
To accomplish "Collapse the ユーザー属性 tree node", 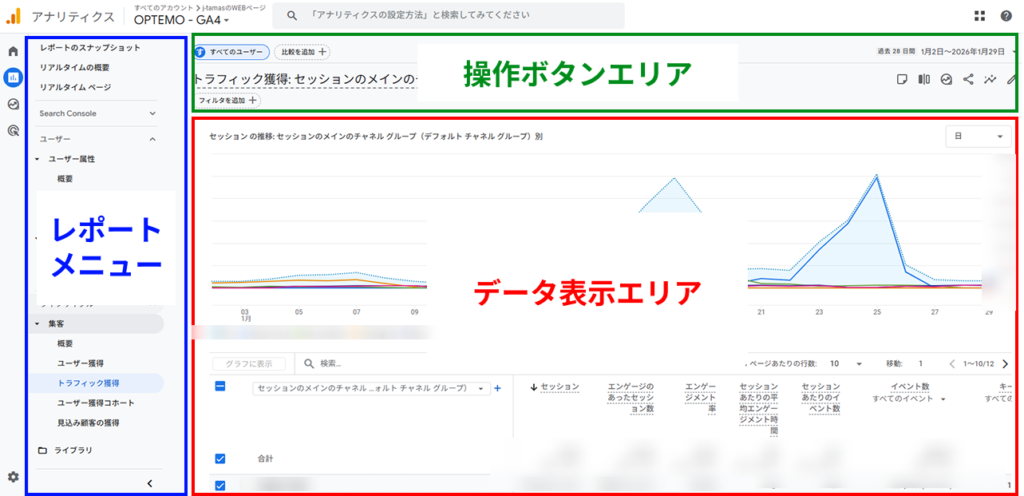I will coord(37,159).
